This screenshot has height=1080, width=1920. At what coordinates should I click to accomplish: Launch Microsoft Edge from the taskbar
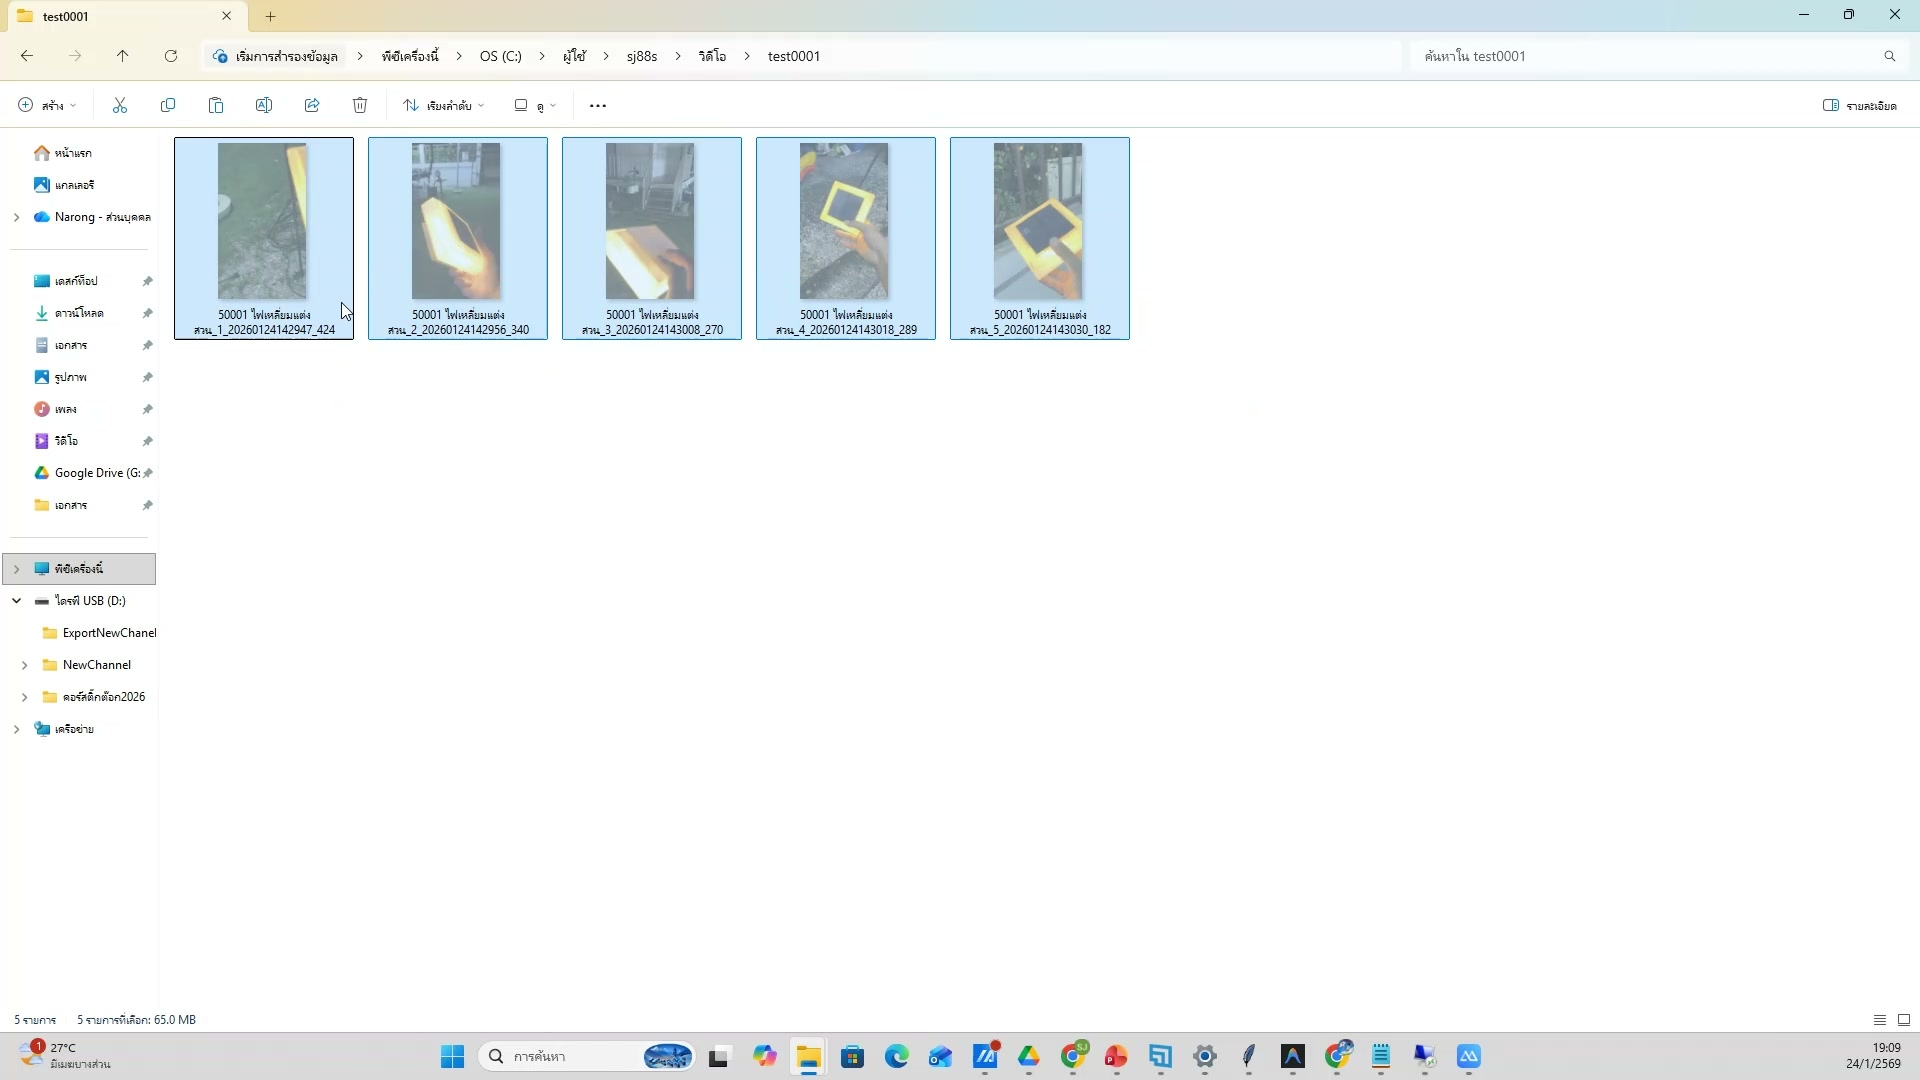tap(897, 1056)
